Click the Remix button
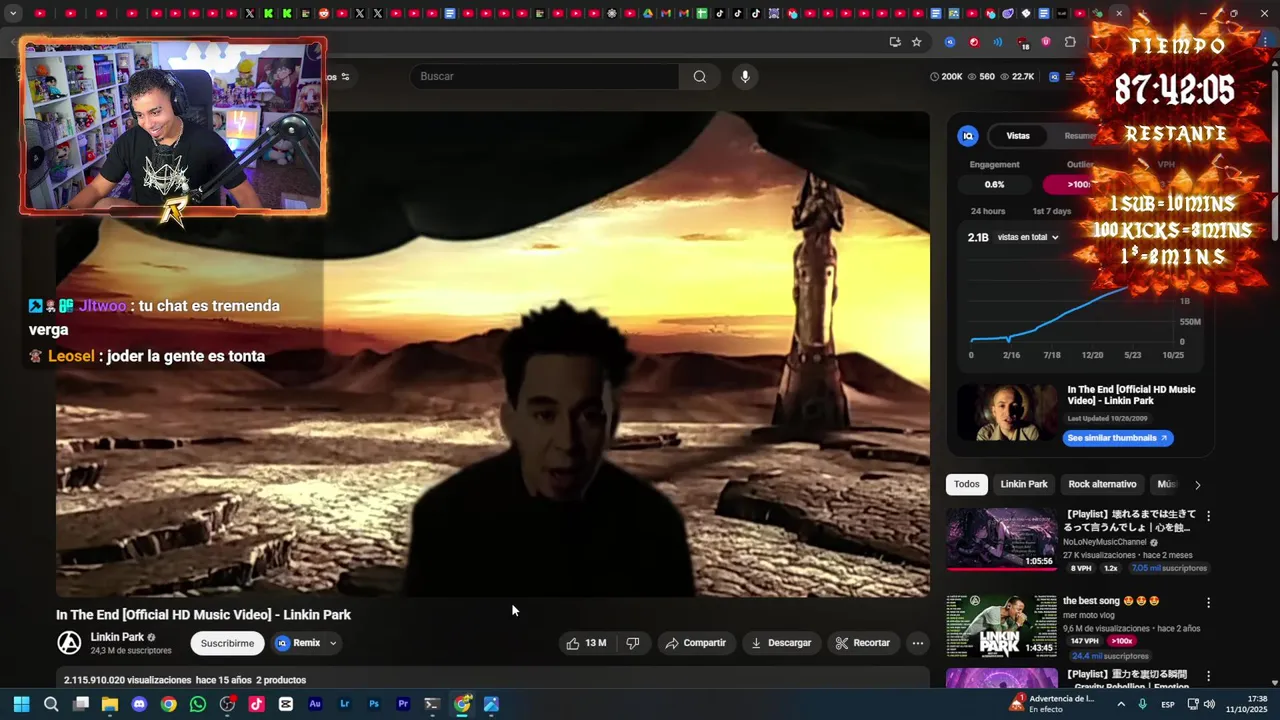Viewport: 1280px width, 720px height. tap(298, 643)
